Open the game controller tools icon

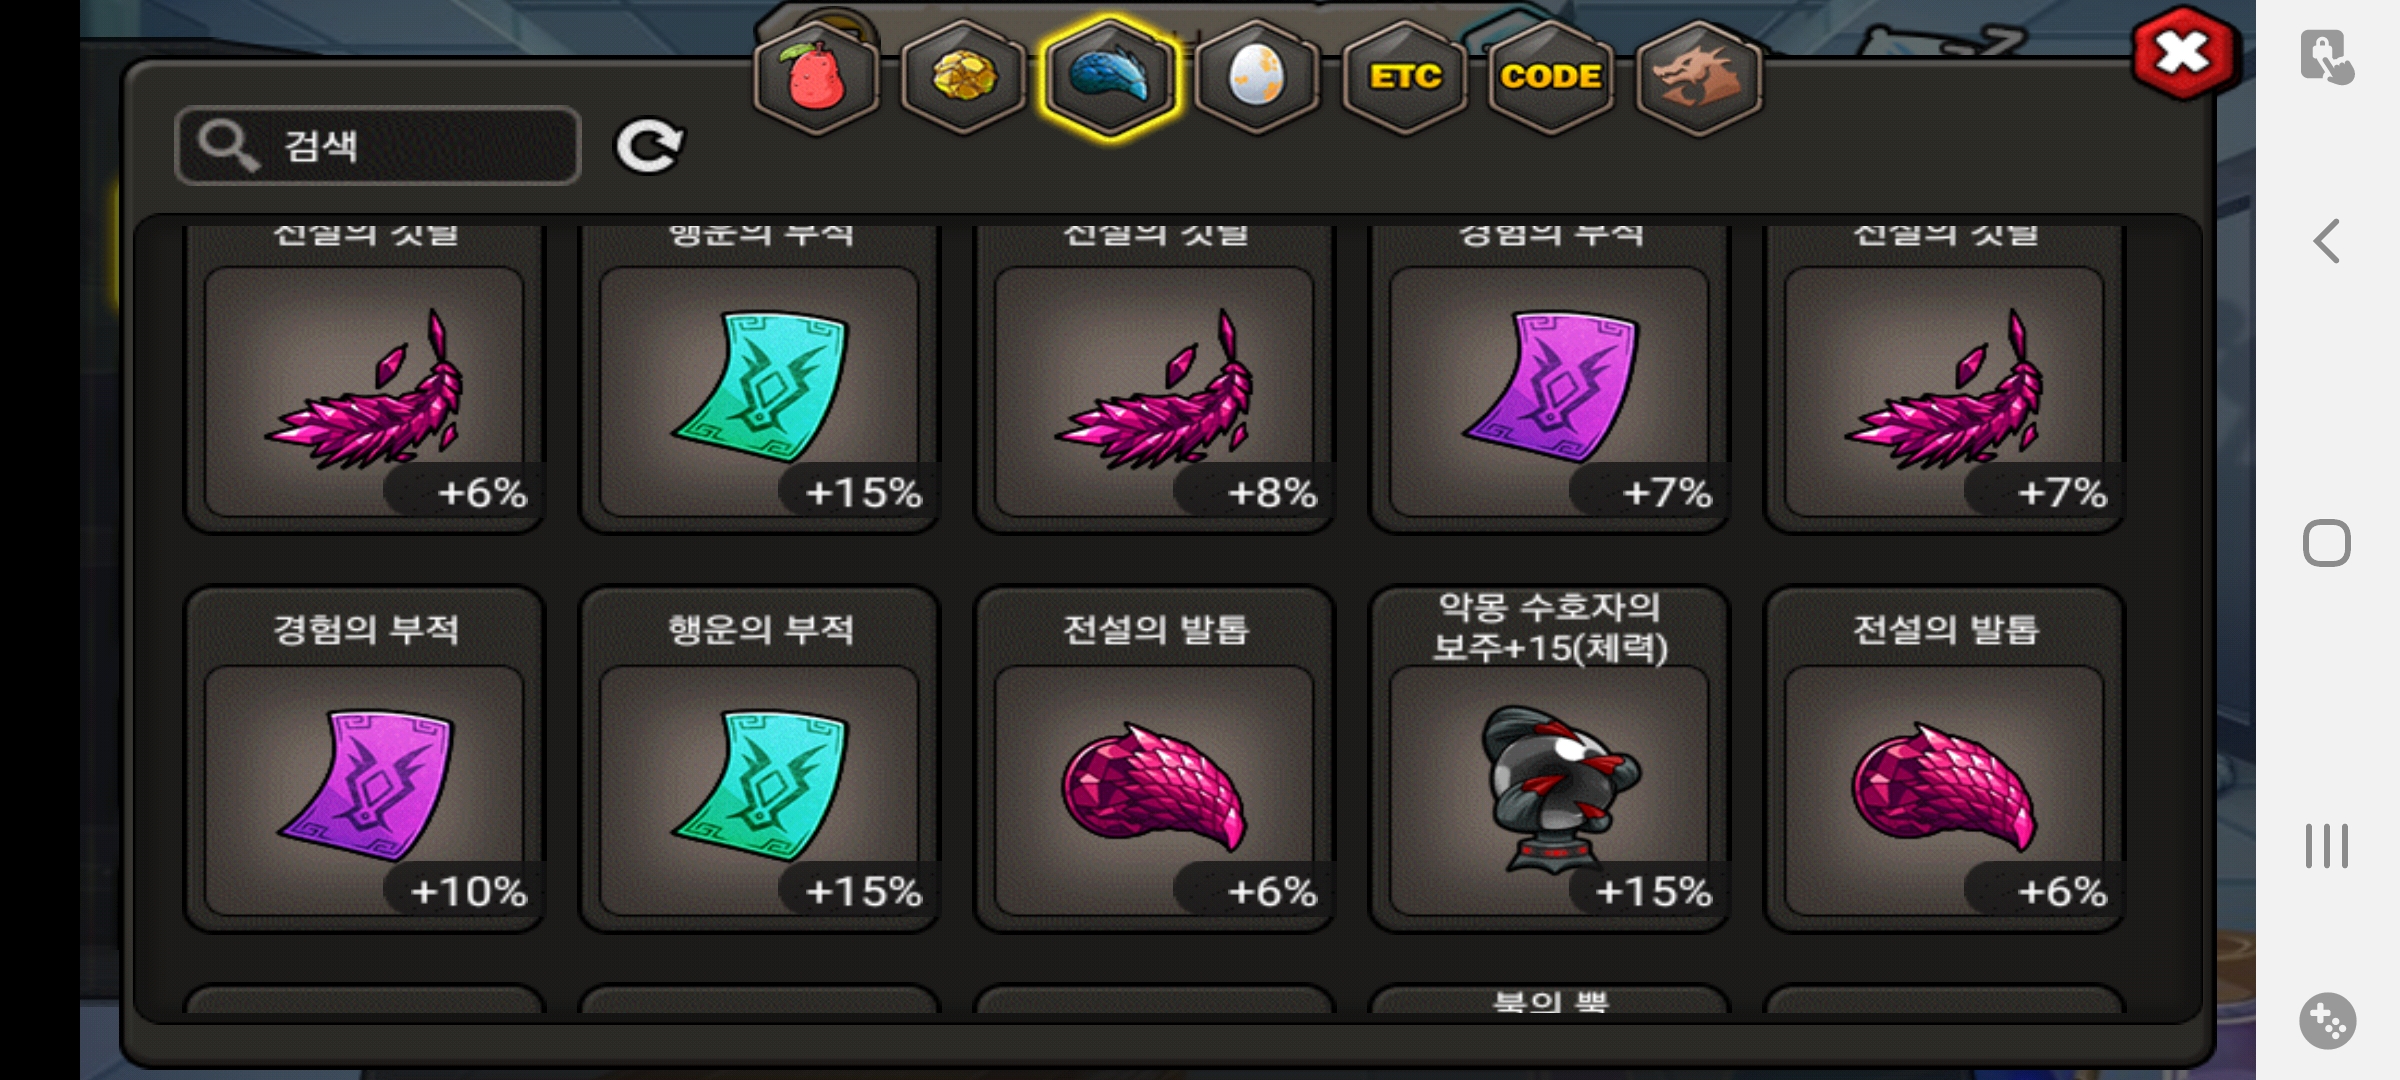coord(2327,1021)
